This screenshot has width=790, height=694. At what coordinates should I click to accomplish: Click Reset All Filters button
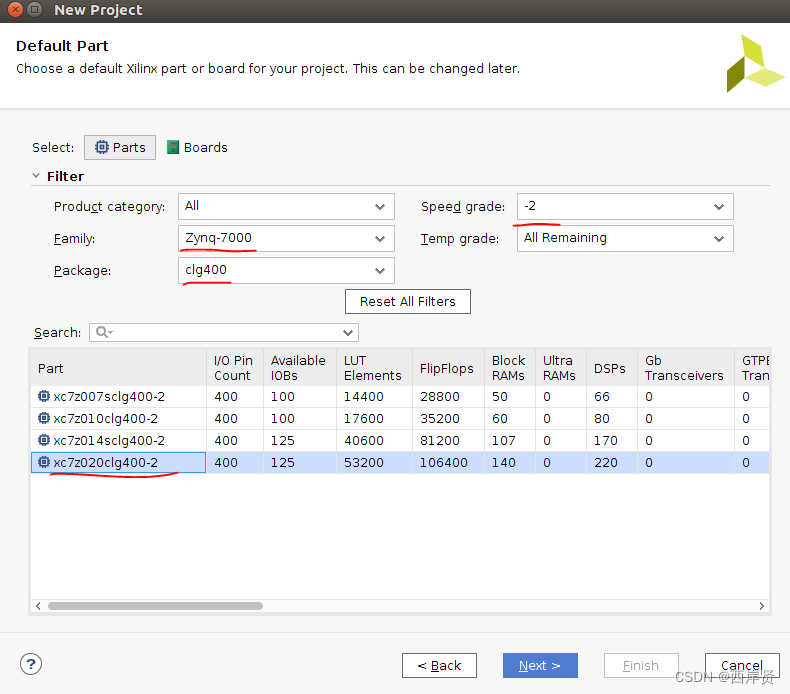(408, 301)
